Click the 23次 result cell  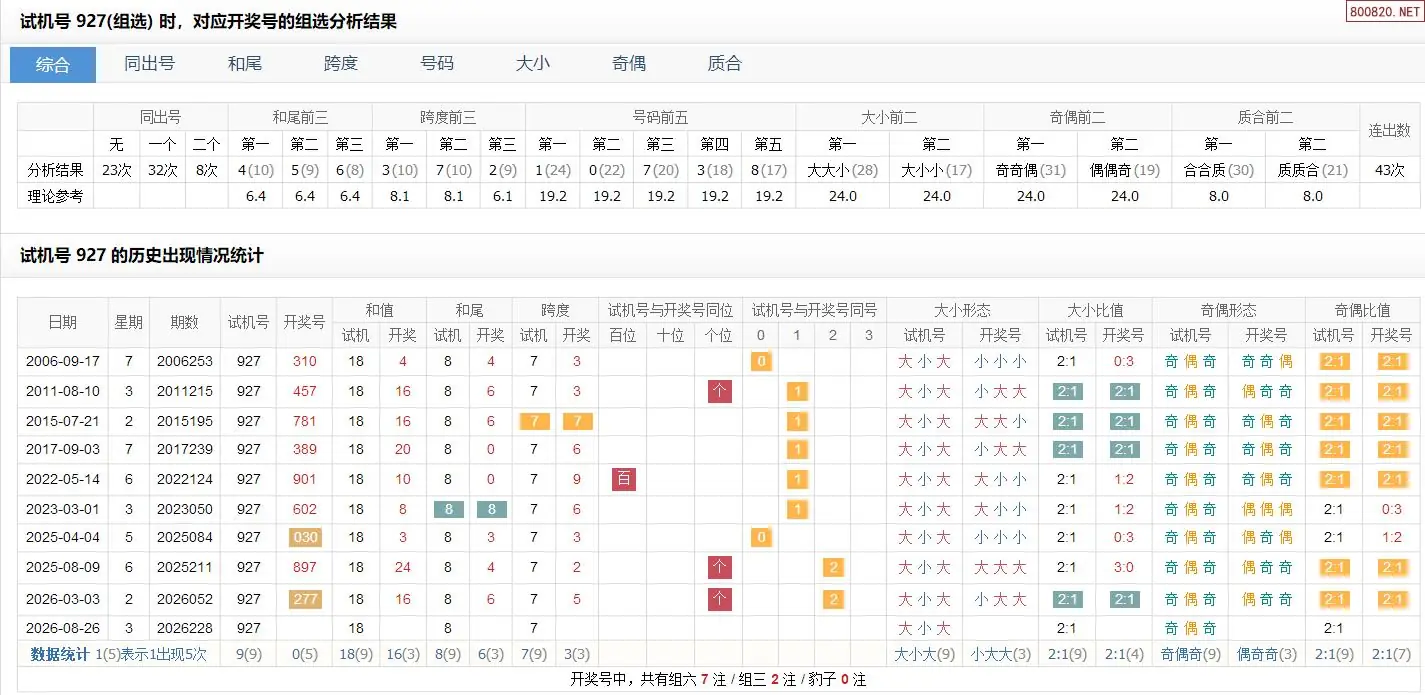[117, 170]
